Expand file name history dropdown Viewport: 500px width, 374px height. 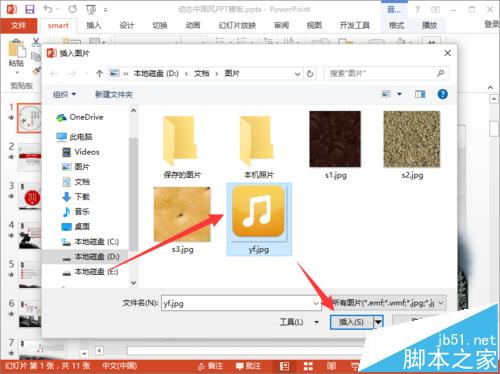(x=316, y=303)
